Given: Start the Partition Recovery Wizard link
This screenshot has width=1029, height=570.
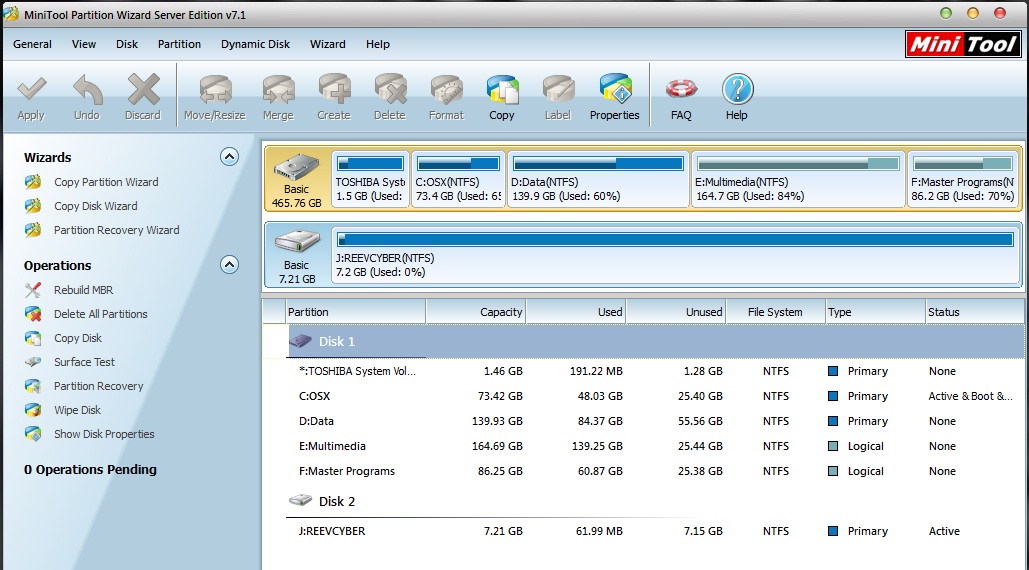Looking at the screenshot, I should 117,230.
